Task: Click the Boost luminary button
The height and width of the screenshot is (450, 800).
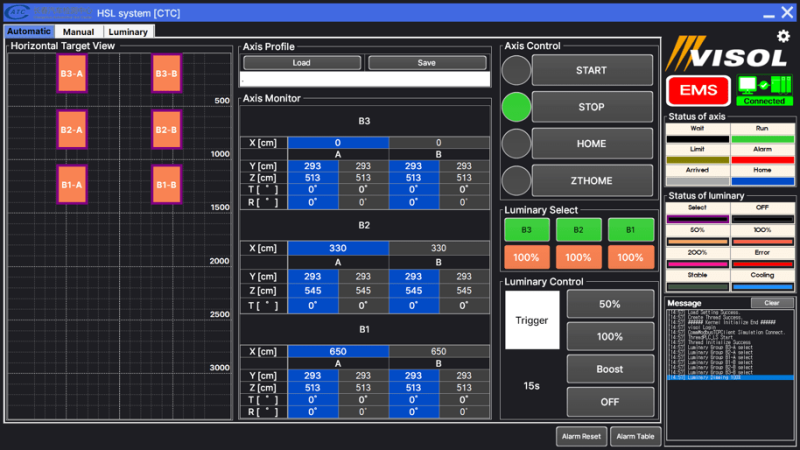Action: [610, 369]
